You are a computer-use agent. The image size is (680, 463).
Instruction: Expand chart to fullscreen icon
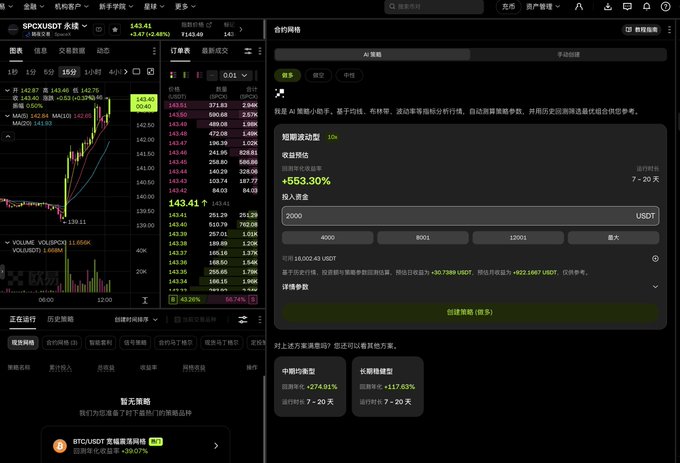[x=150, y=72]
